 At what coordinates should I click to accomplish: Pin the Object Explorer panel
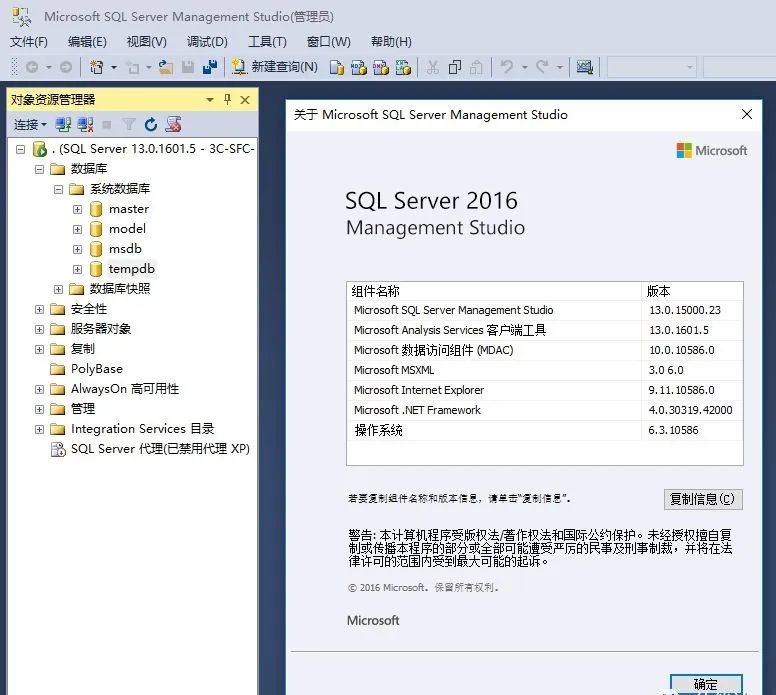point(228,99)
